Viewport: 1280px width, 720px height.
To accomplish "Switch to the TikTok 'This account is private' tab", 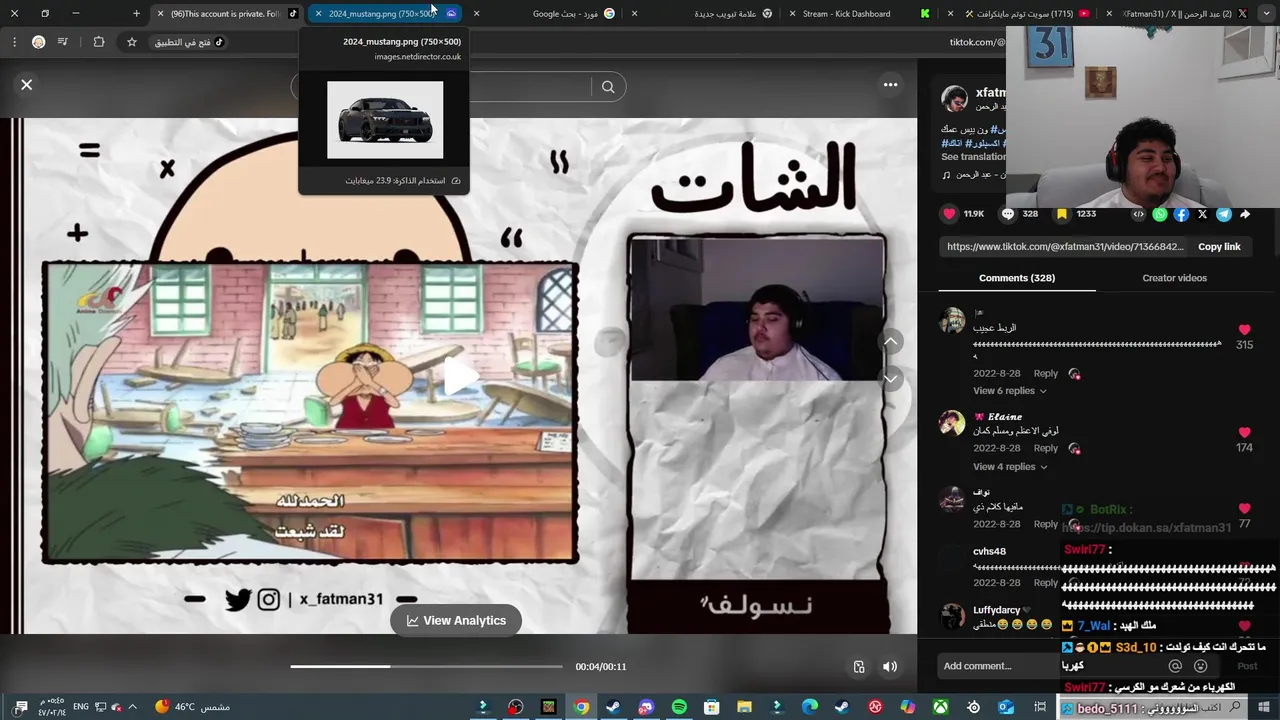I will coord(225,14).
